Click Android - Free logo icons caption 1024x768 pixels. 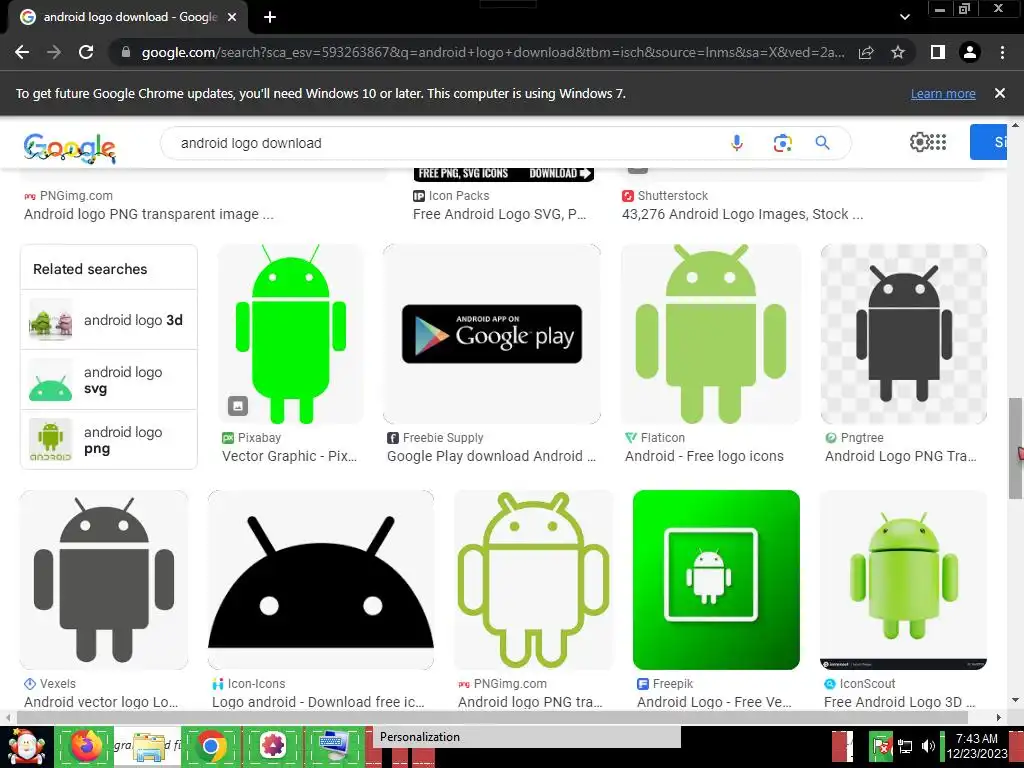click(x=704, y=456)
